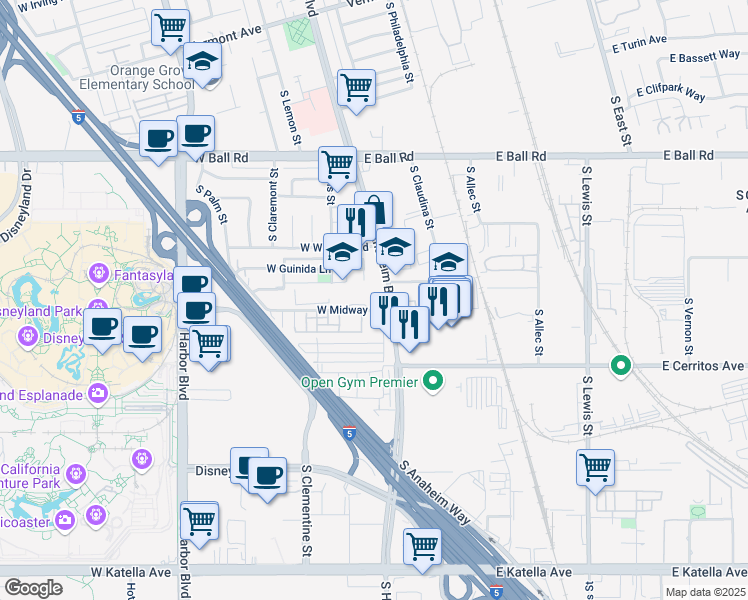Viewport: 748px width, 600px height.
Task: Select the green pin on E Cerritos Ave
Action: point(621,366)
